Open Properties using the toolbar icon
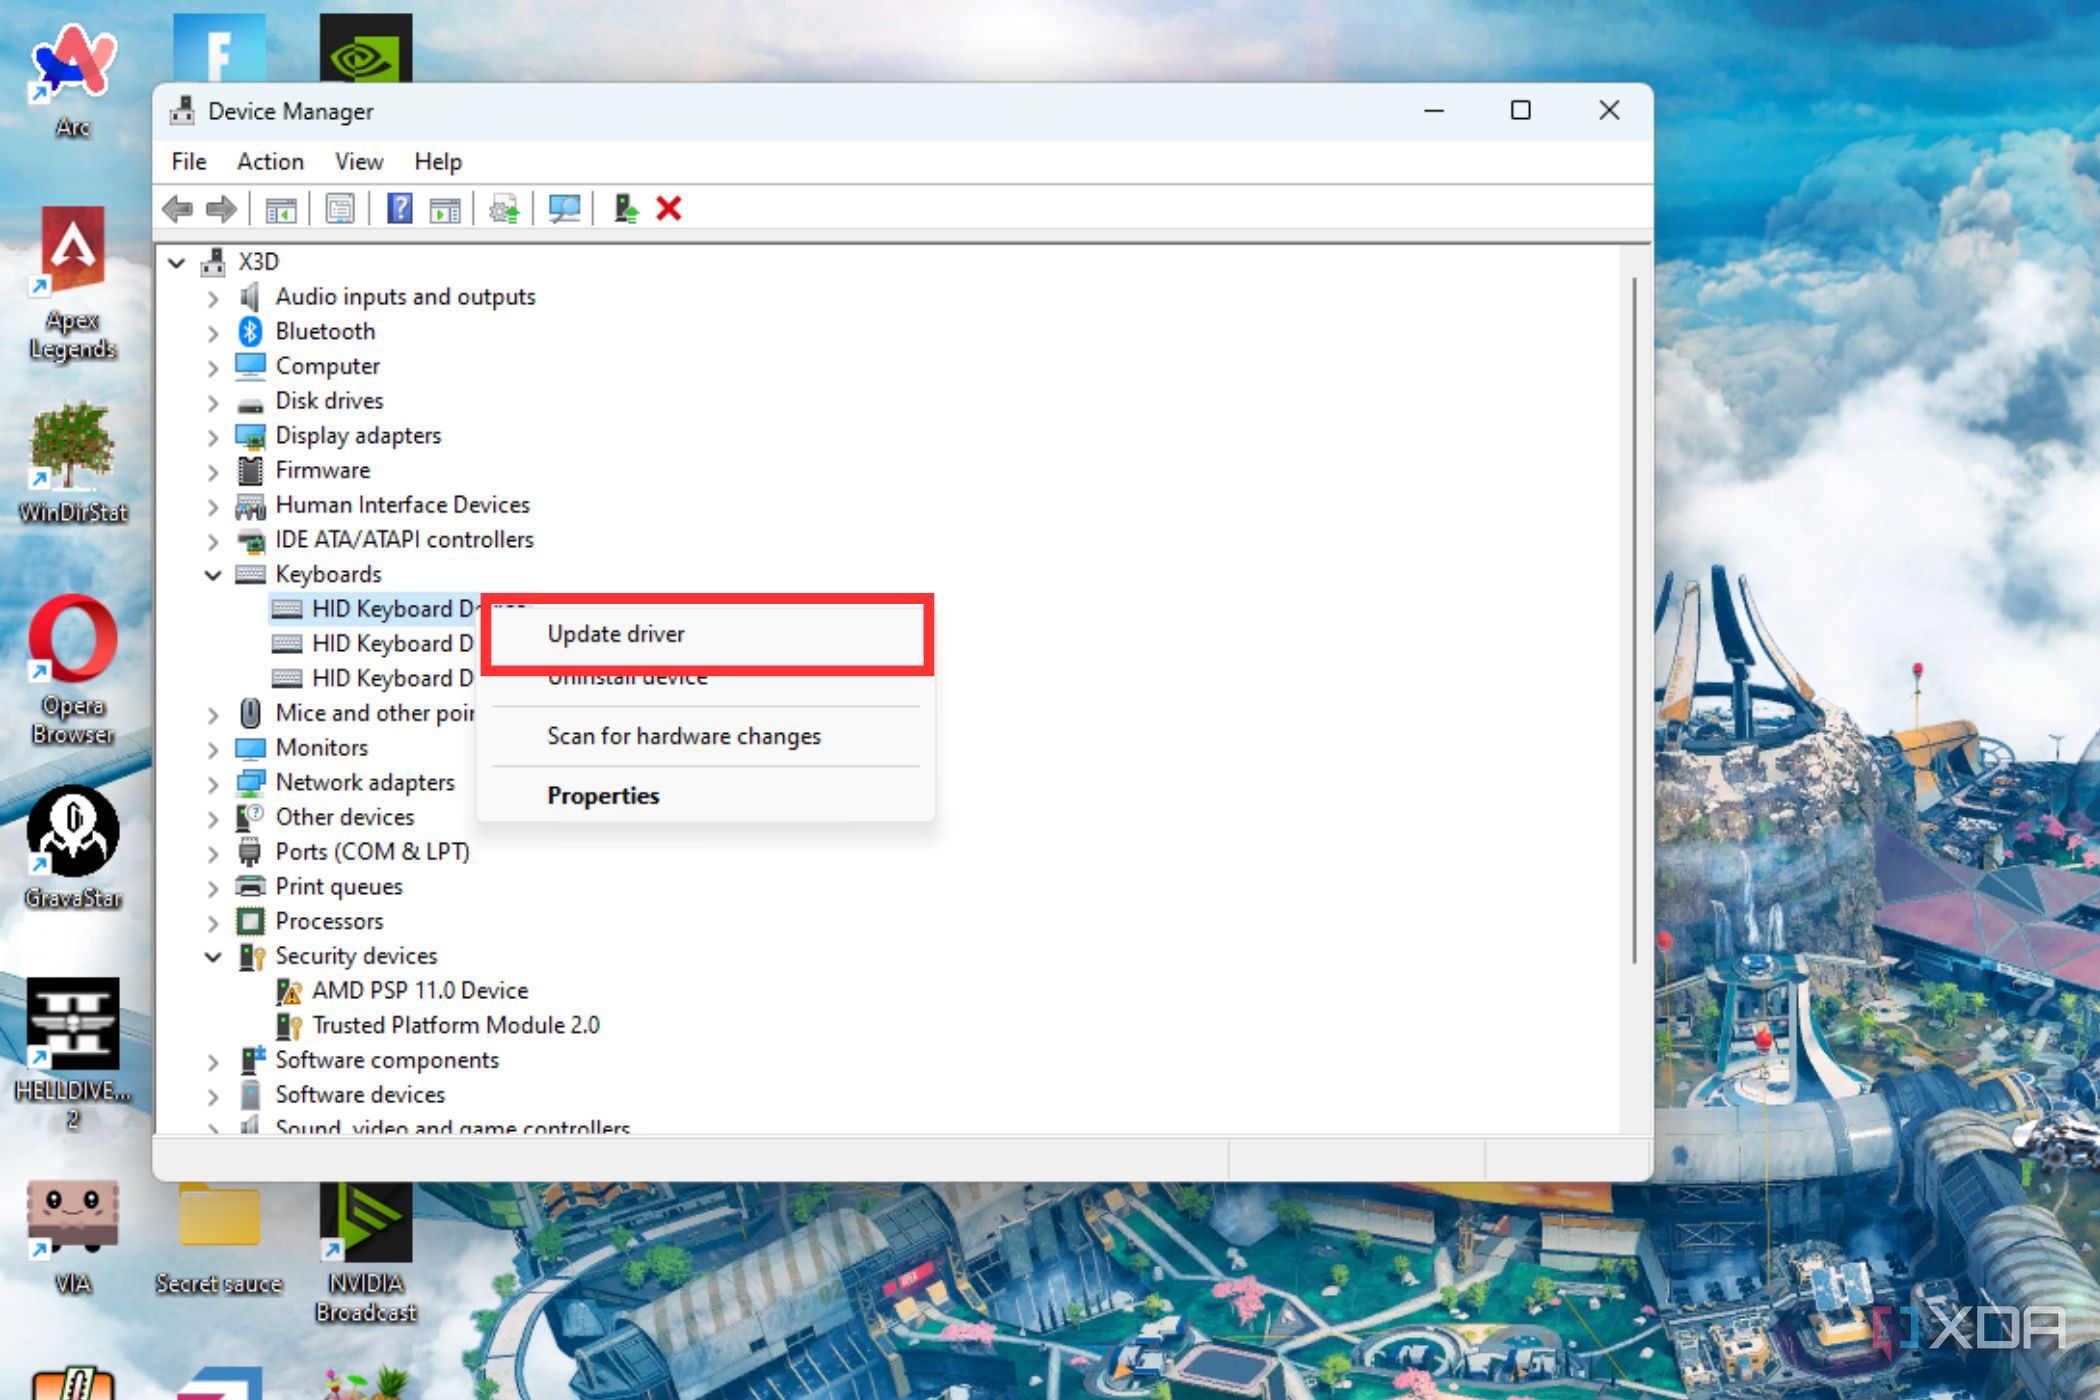Image resolution: width=2100 pixels, height=1400 pixels. (x=341, y=208)
